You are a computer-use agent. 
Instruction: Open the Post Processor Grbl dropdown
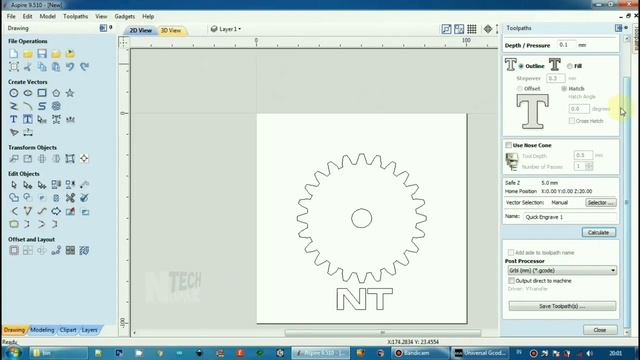pyautogui.click(x=562, y=270)
